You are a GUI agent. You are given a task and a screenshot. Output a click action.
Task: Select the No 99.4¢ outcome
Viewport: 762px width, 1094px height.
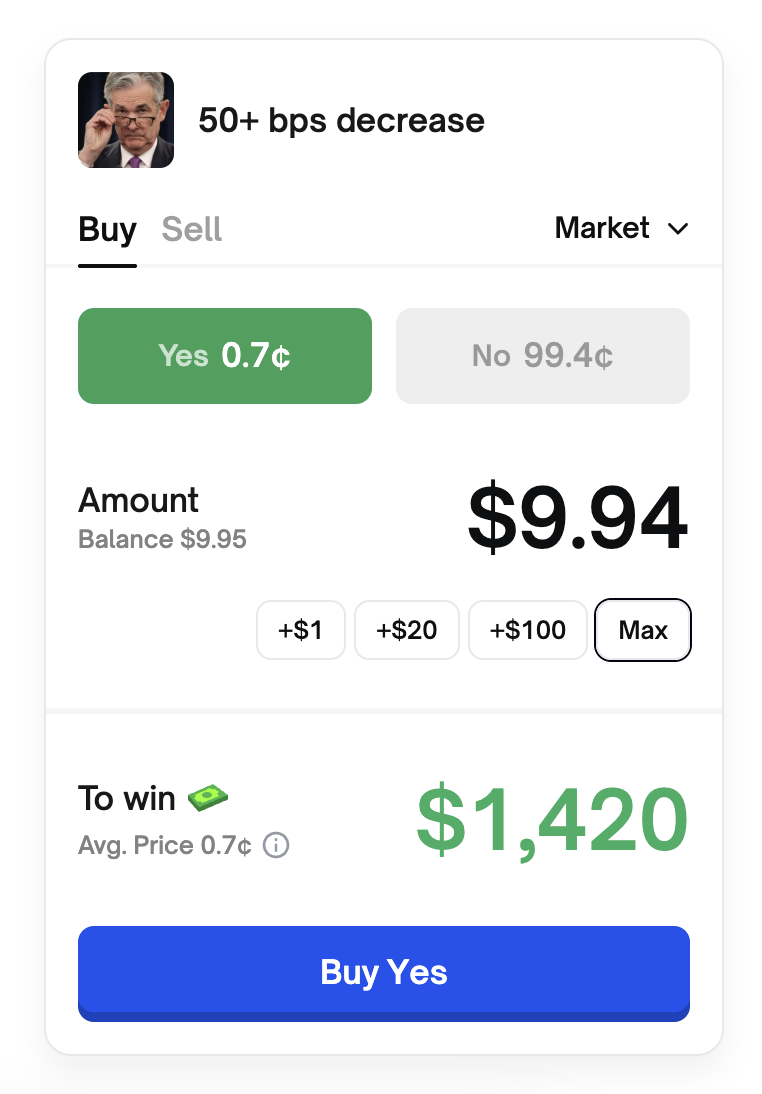(543, 356)
